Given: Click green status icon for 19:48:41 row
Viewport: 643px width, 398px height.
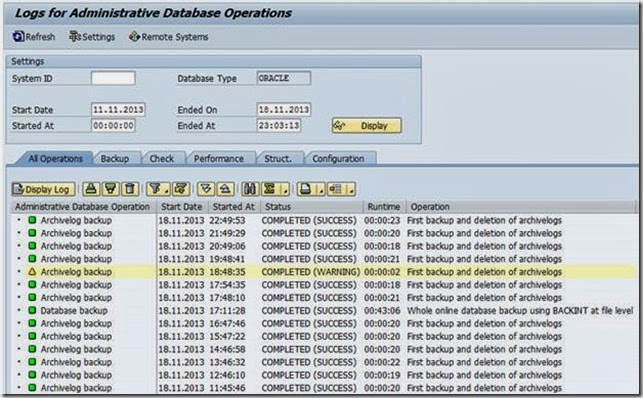Looking at the screenshot, I should click(32, 259).
